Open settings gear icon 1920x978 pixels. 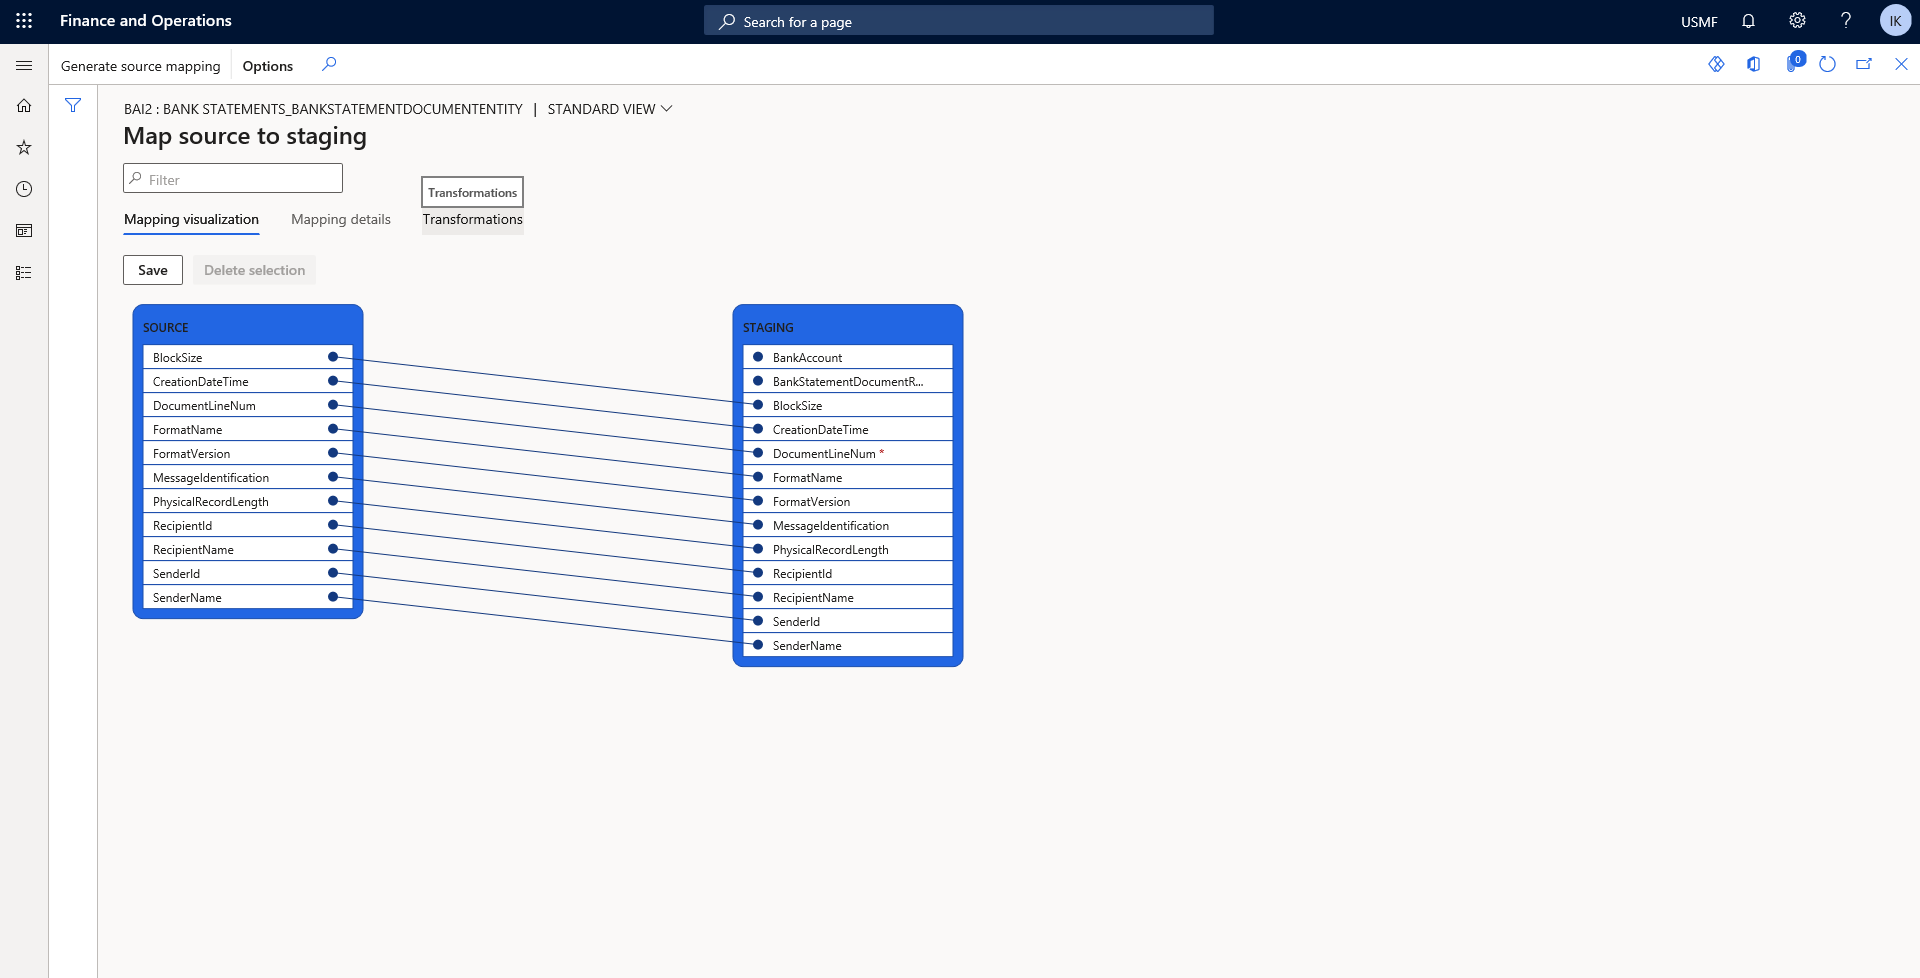pos(1797,21)
